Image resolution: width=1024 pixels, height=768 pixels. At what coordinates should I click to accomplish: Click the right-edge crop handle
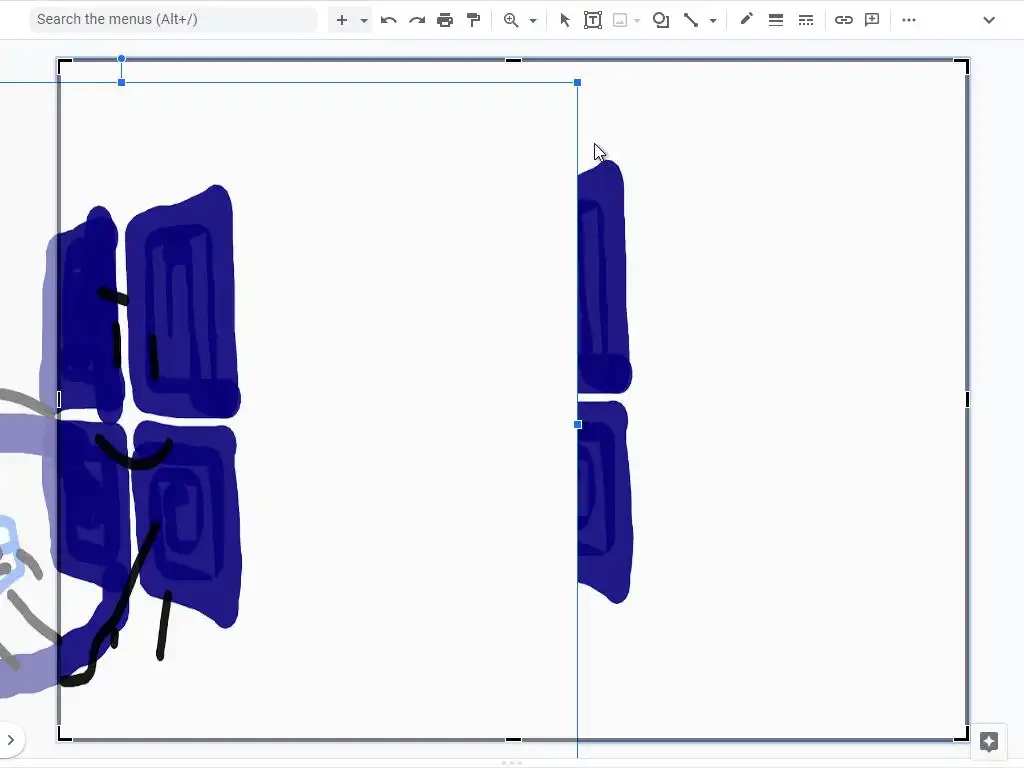click(x=967, y=399)
